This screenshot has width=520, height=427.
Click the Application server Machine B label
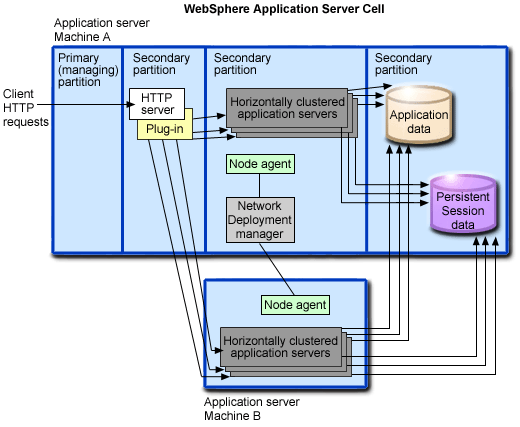tap(252, 409)
